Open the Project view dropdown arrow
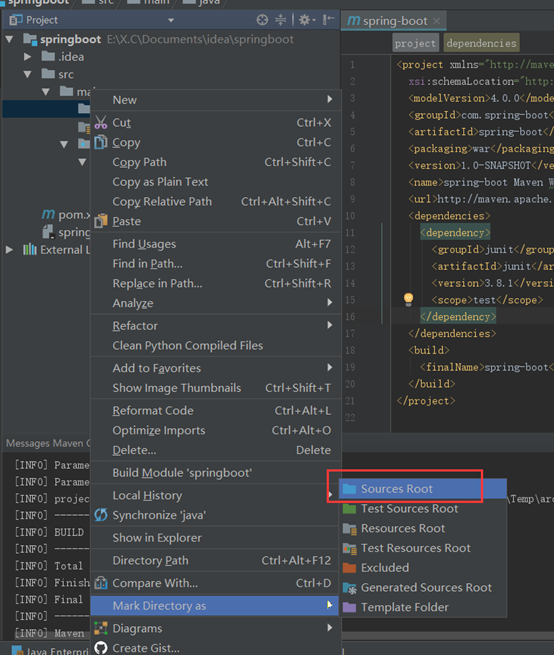 pyautogui.click(x=171, y=20)
